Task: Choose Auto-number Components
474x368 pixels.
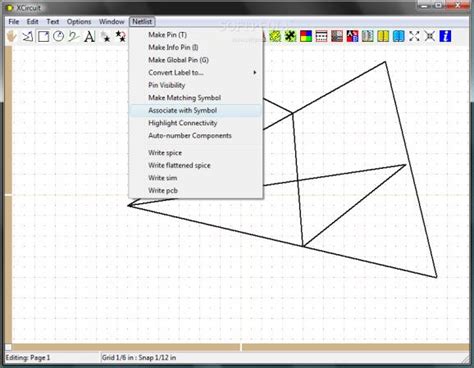Action: pos(196,136)
